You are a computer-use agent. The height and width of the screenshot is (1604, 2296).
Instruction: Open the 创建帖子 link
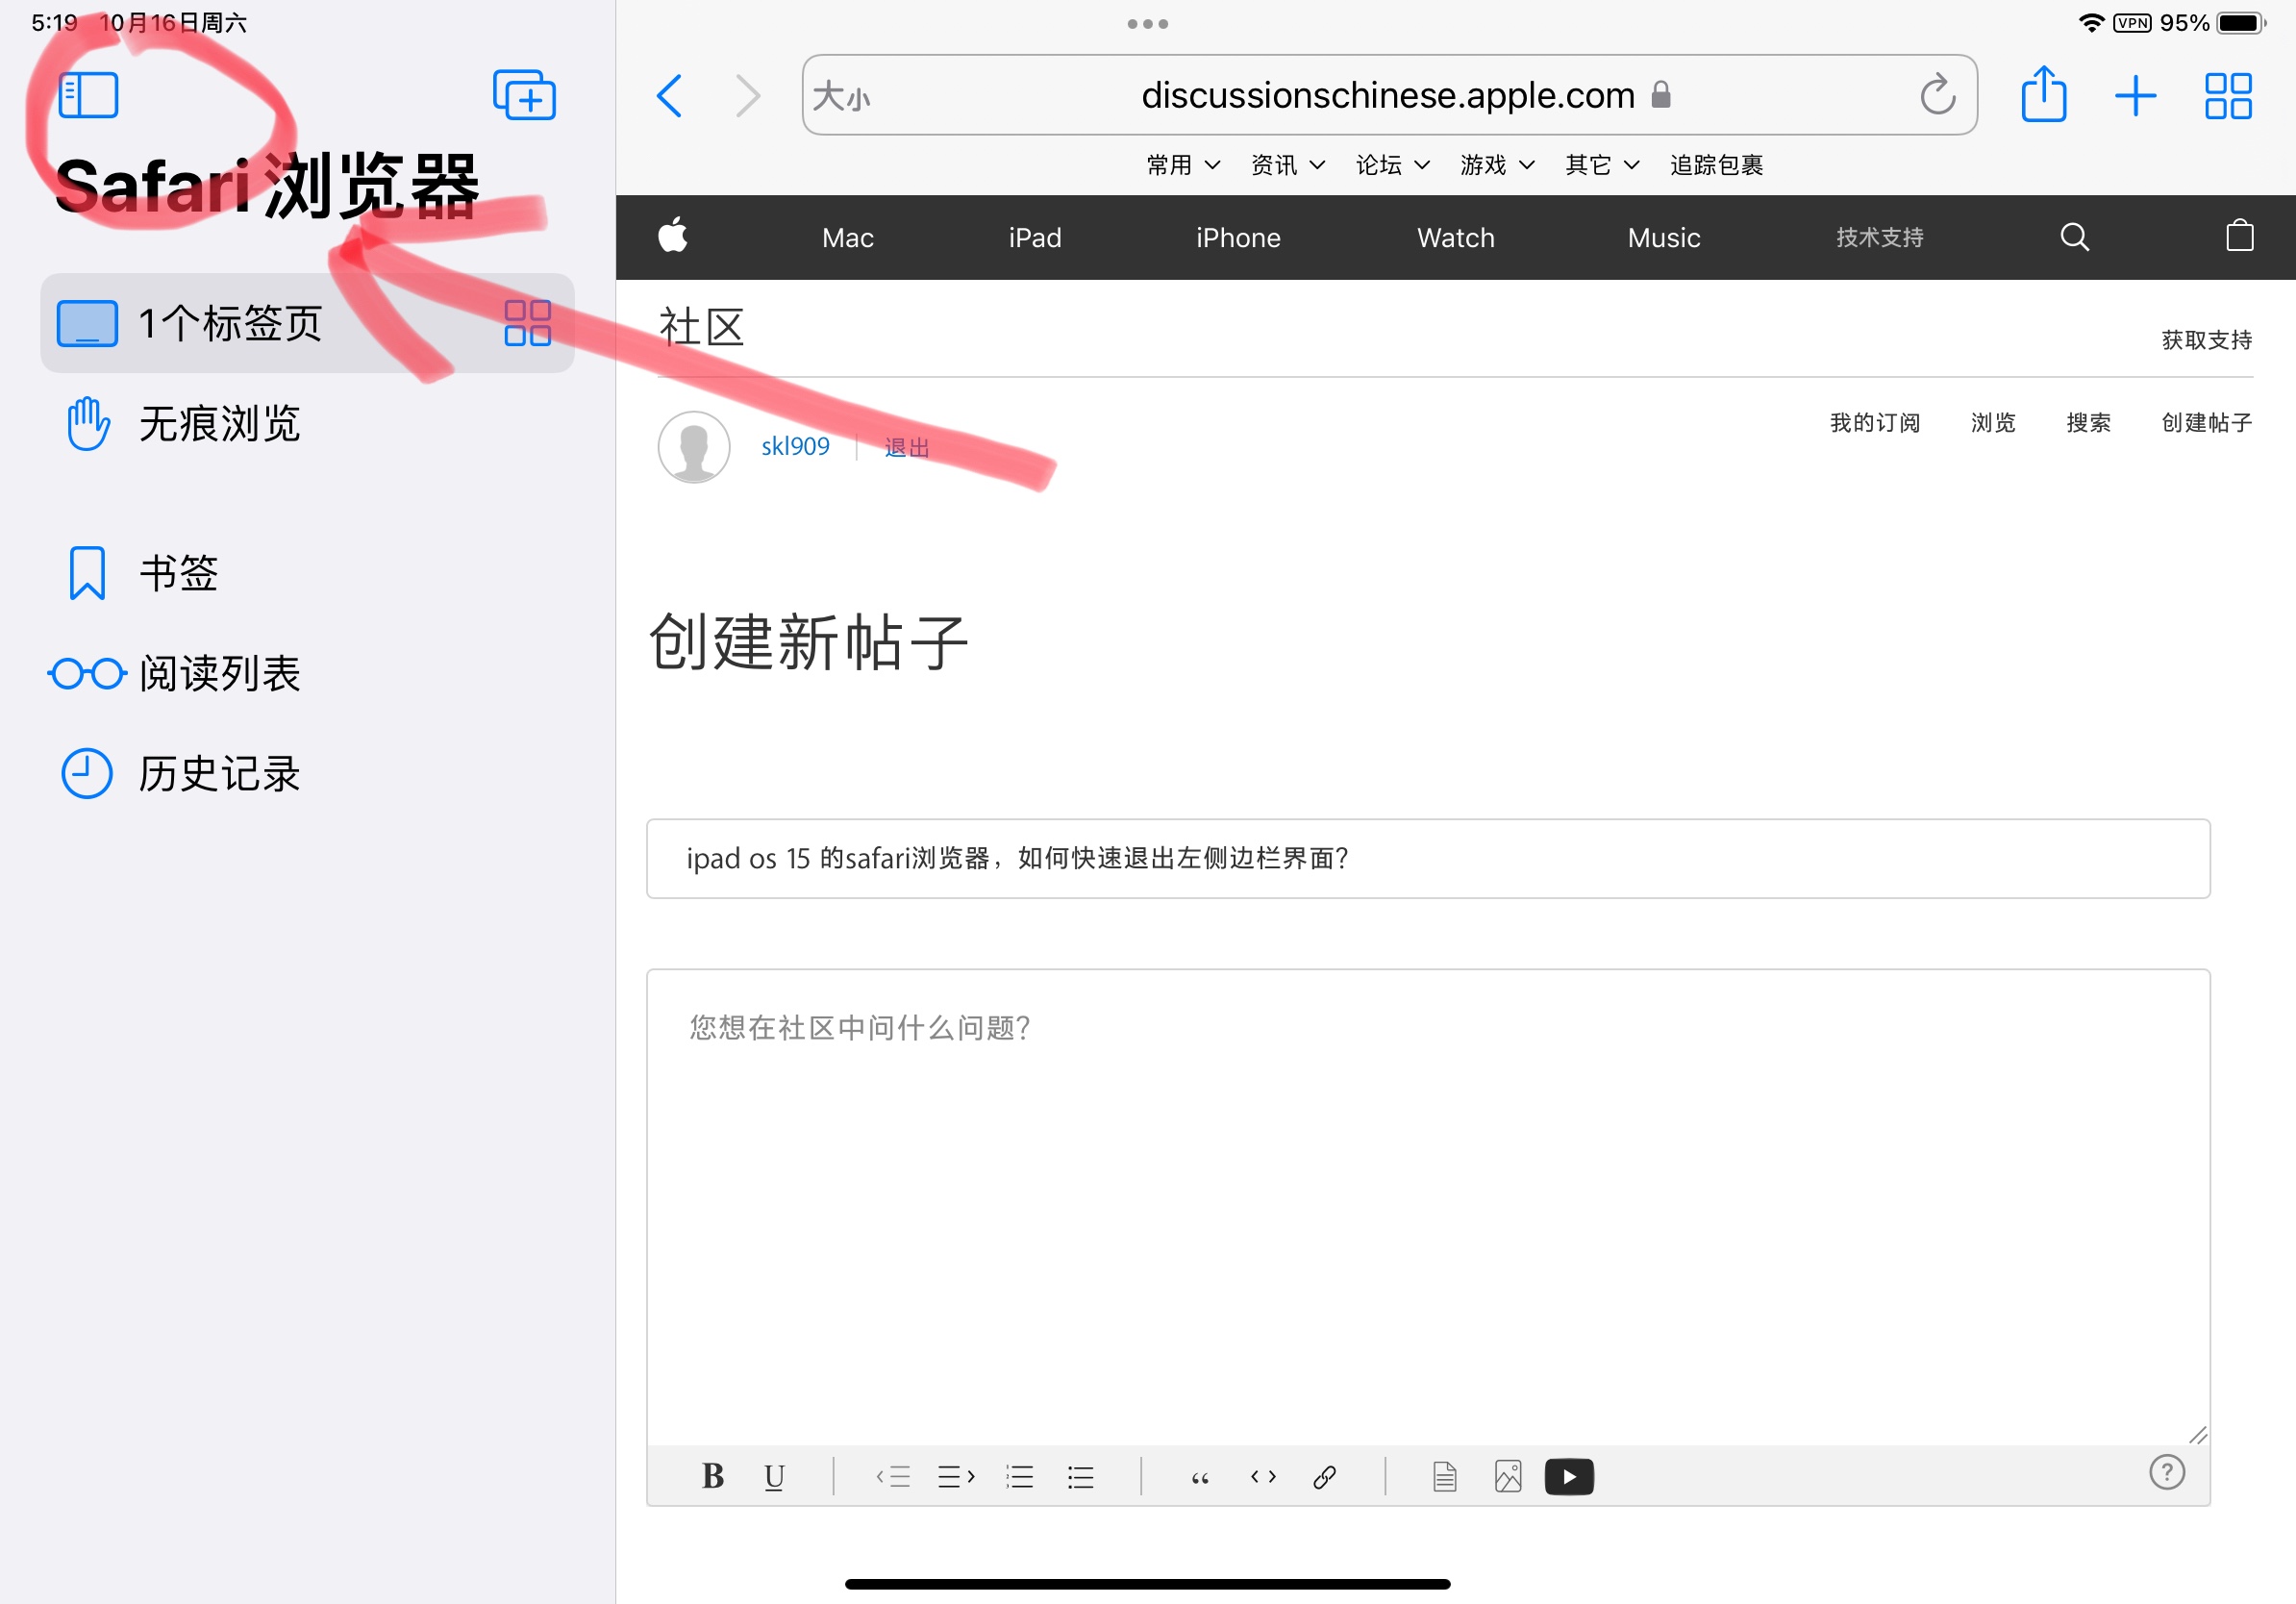click(x=2206, y=423)
